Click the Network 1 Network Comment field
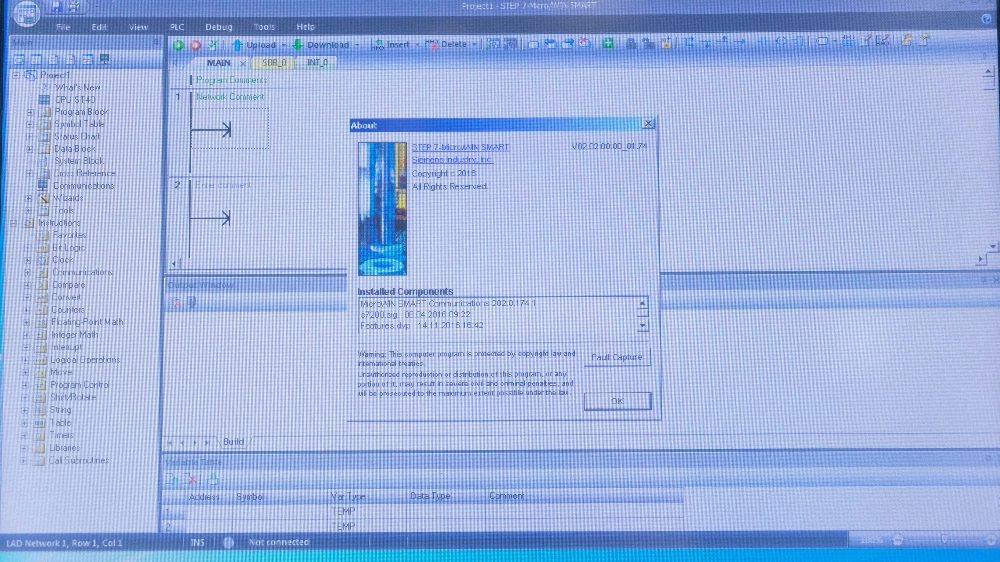Viewport: 1000px width, 562px height. click(230, 97)
